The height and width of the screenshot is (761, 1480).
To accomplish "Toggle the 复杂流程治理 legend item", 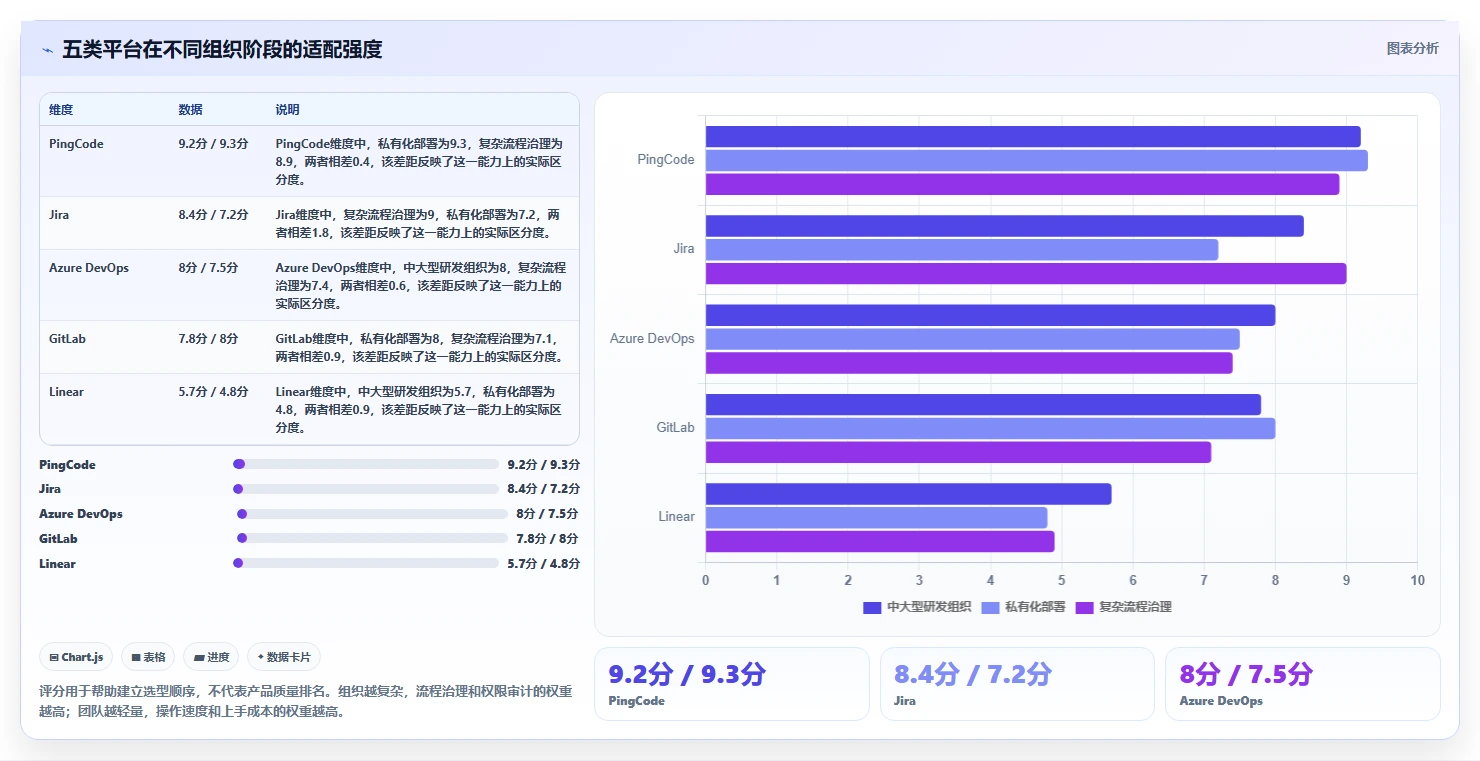I will pyautogui.click(x=1123, y=607).
